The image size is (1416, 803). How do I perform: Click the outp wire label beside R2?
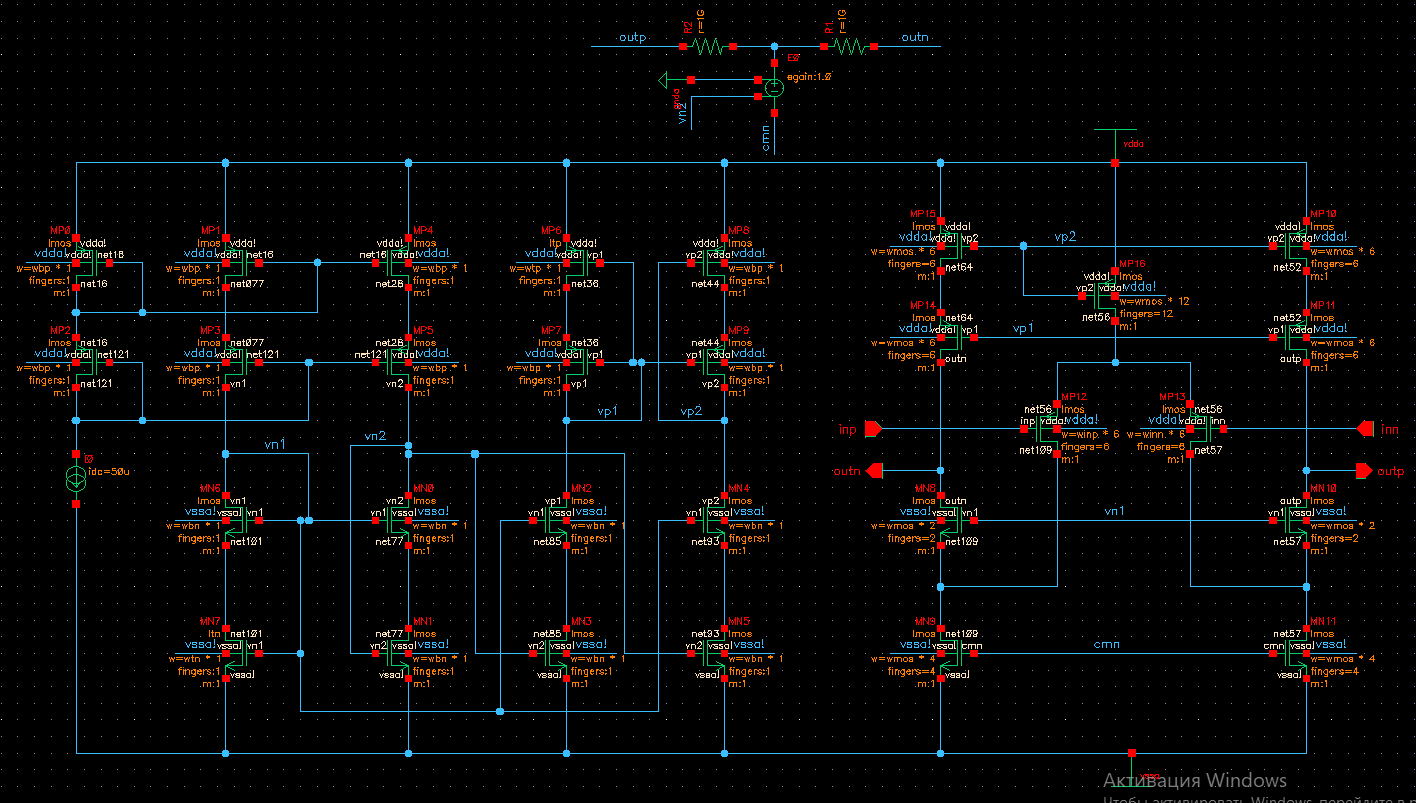(633, 37)
